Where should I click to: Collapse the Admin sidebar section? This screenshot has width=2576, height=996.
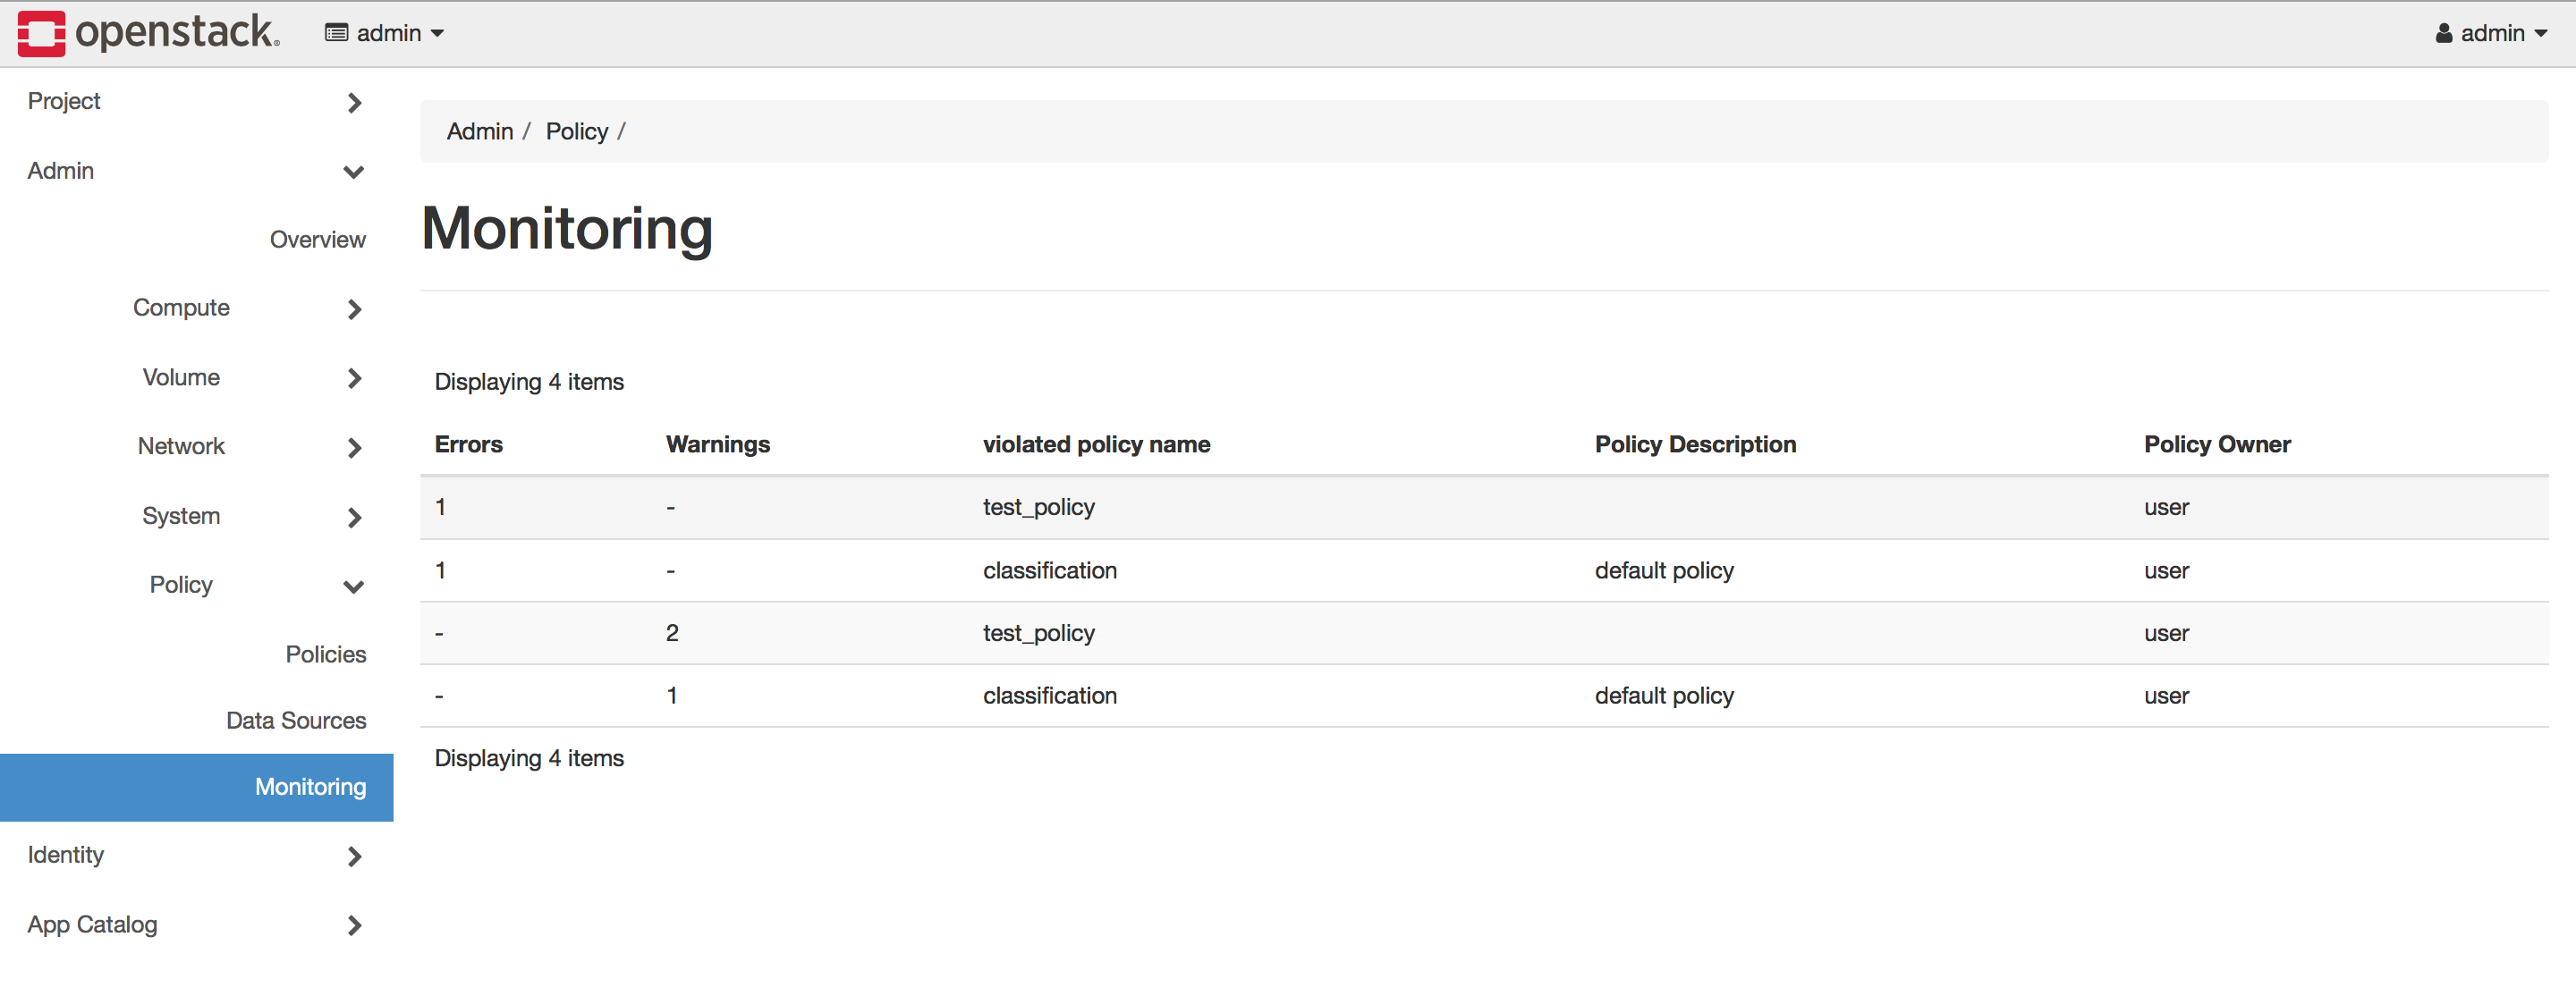coord(196,171)
